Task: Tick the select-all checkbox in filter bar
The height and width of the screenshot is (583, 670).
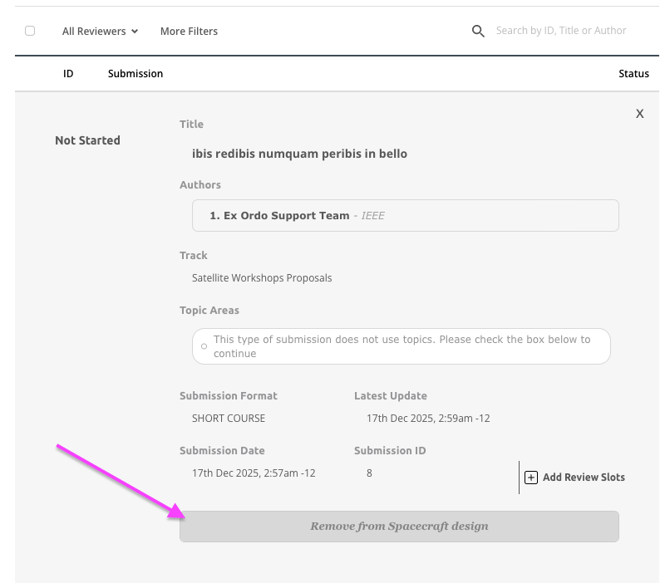Action: [30, 31]
